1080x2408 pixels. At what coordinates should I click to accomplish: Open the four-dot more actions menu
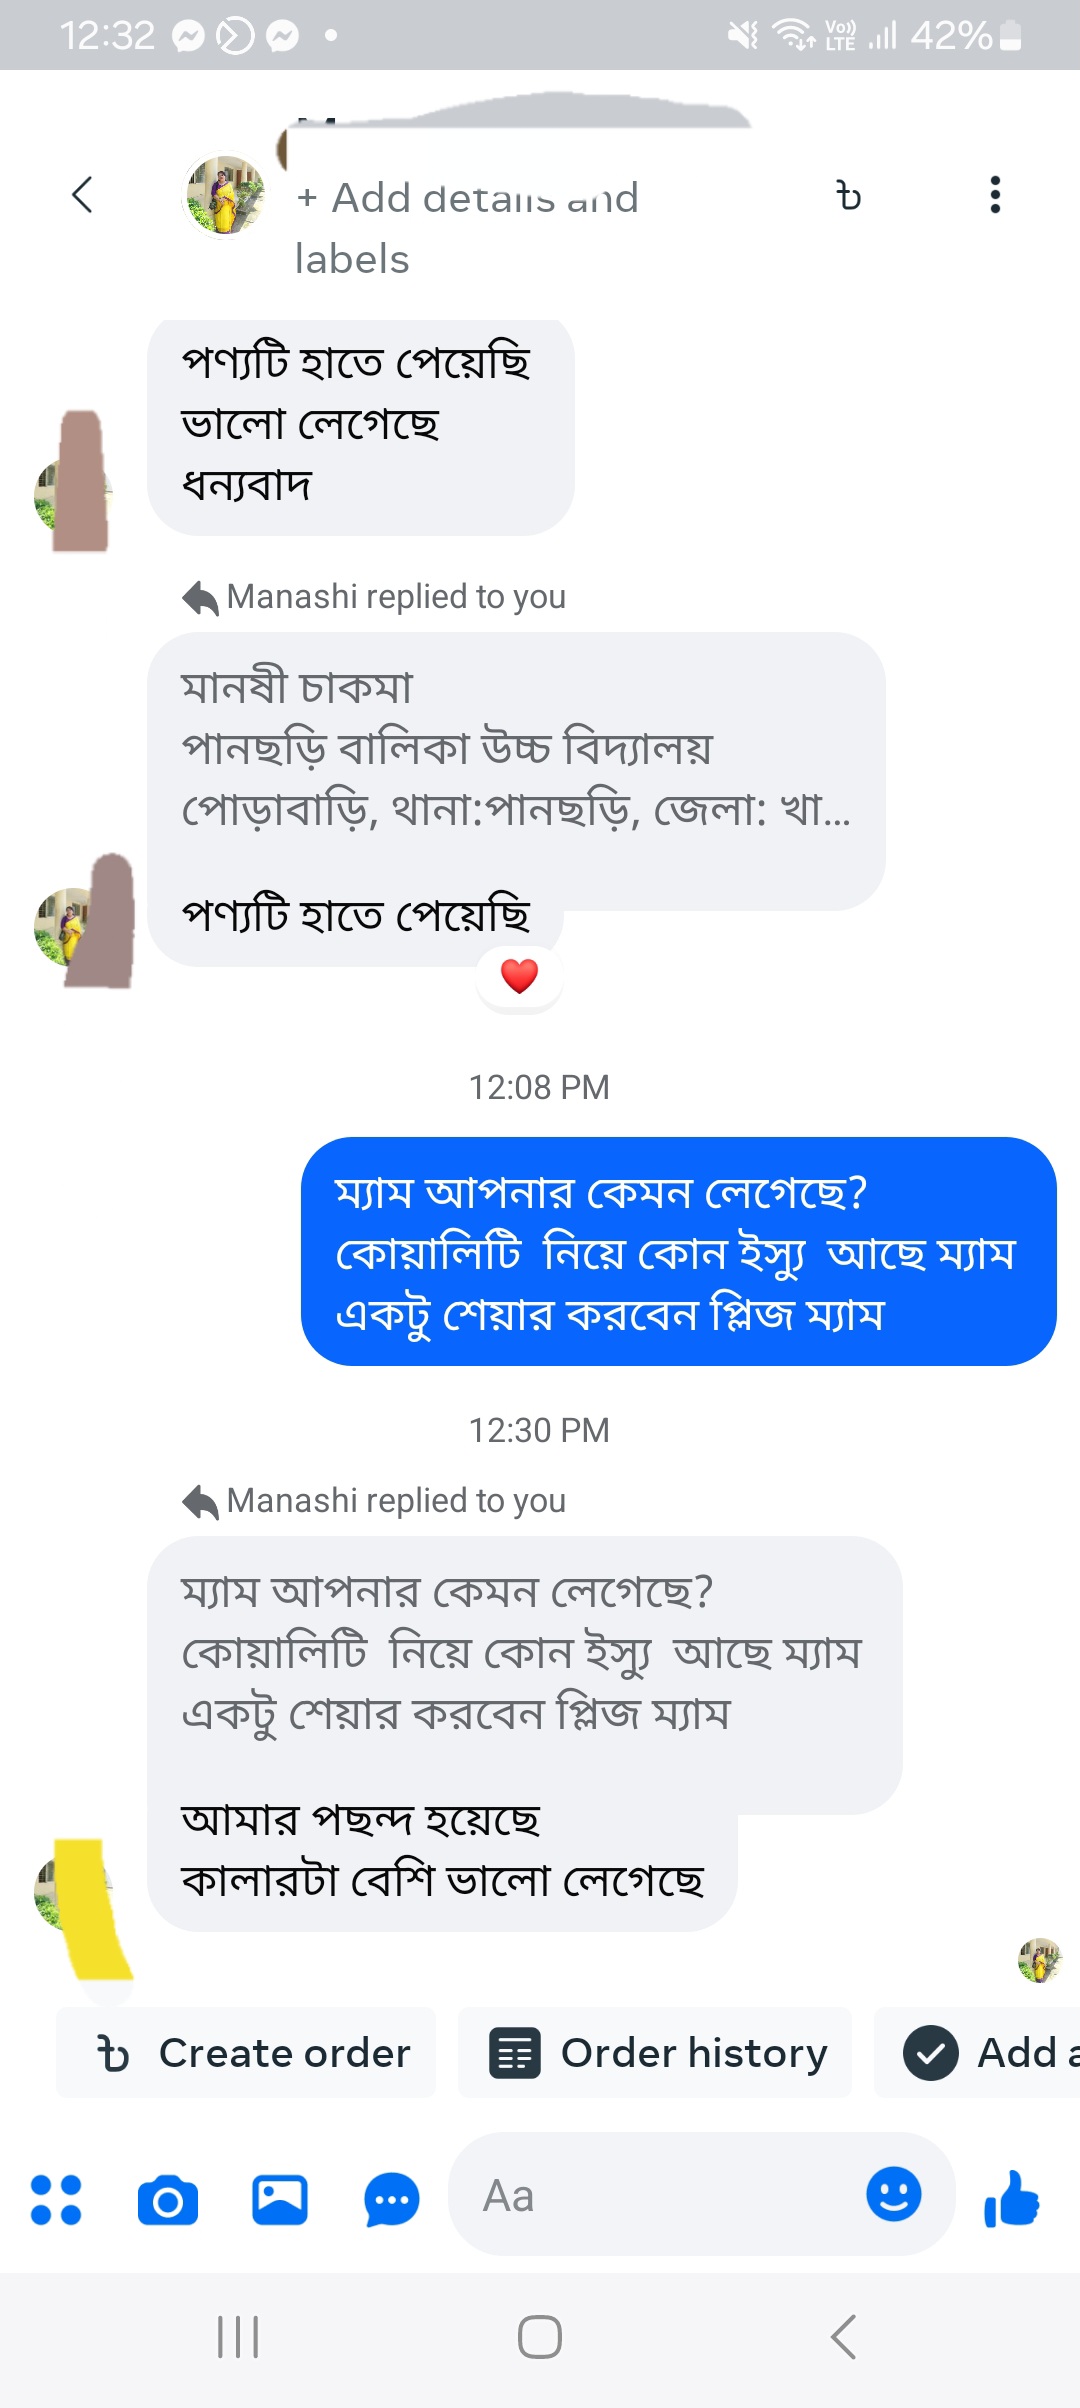coord(56,2199)
